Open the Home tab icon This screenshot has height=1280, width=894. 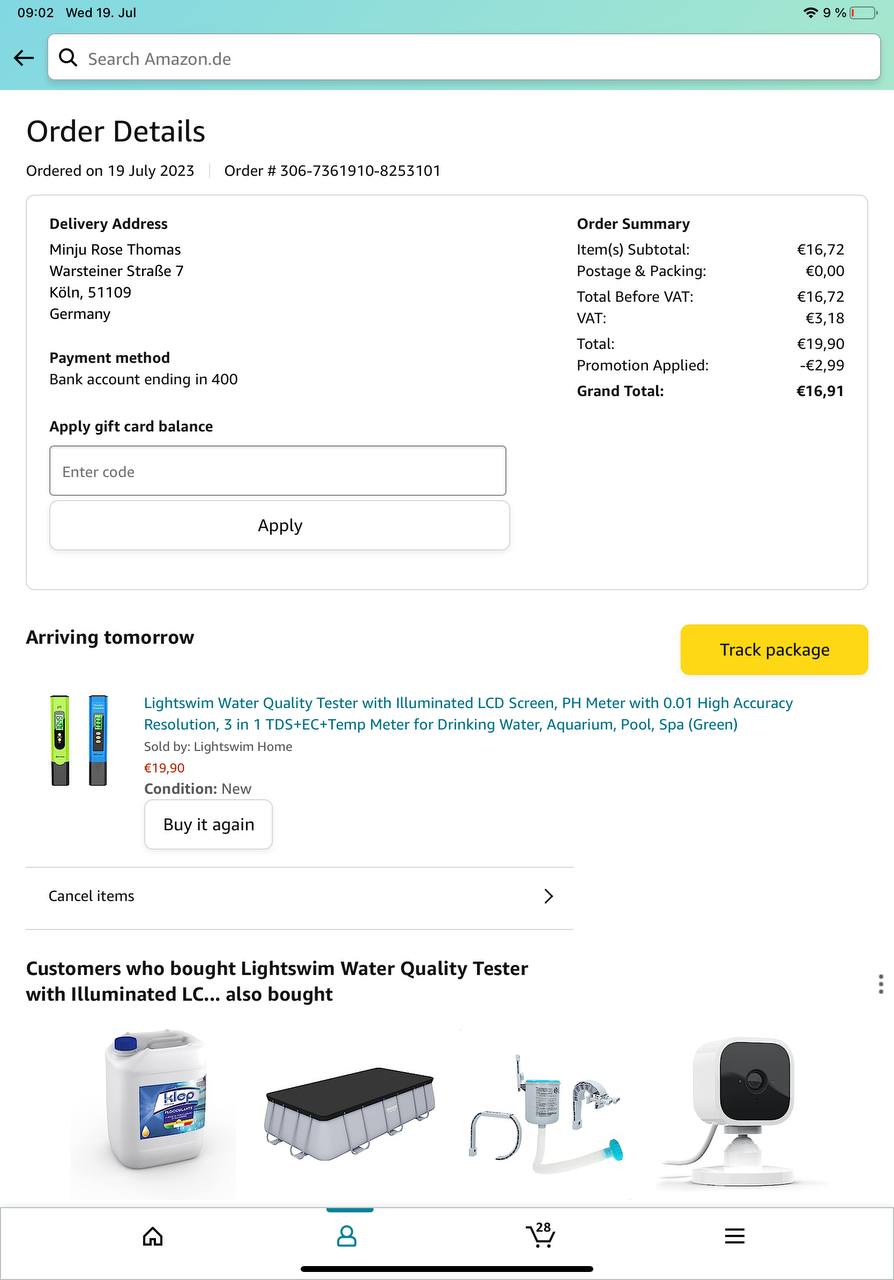(x=153, y=1237)
